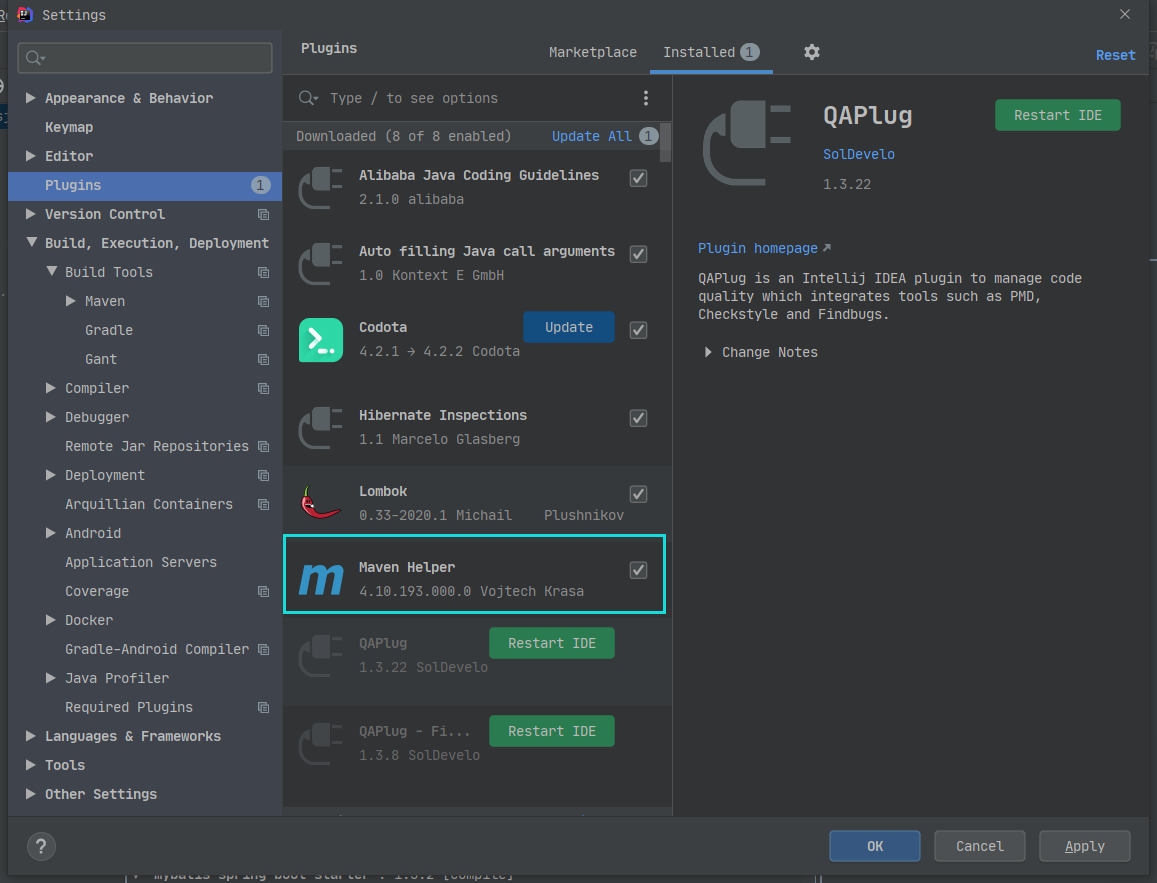
Task: Select the Installed tab
Action: (x=711, y=52)
